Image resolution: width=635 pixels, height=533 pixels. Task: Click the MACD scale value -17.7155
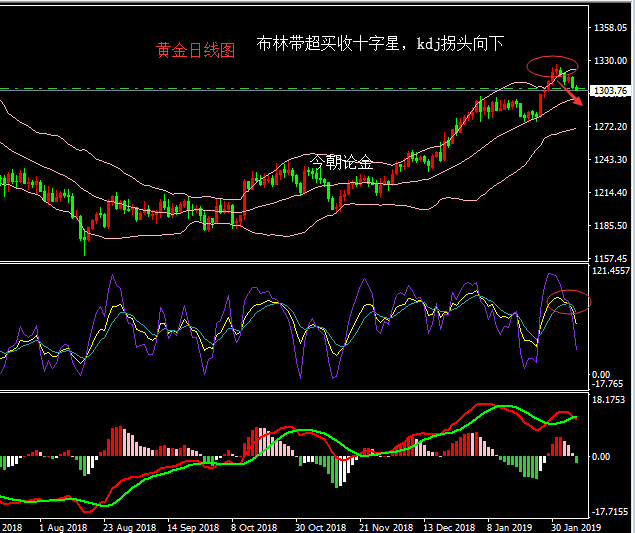(x=611, y=512)
